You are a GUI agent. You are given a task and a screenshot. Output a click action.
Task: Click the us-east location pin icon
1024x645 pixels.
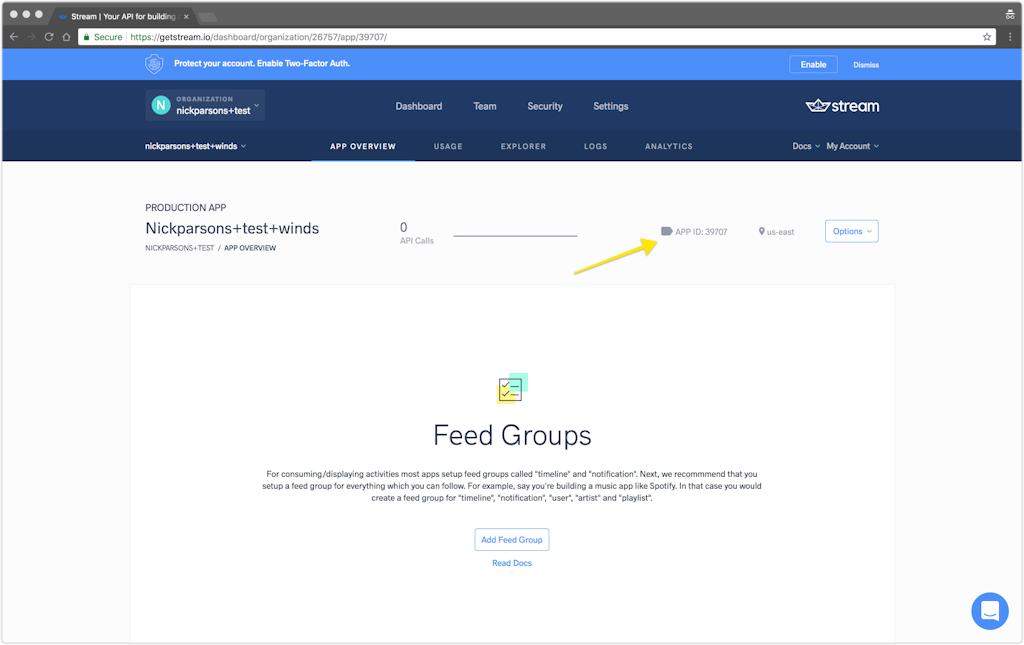coord(761,232)
